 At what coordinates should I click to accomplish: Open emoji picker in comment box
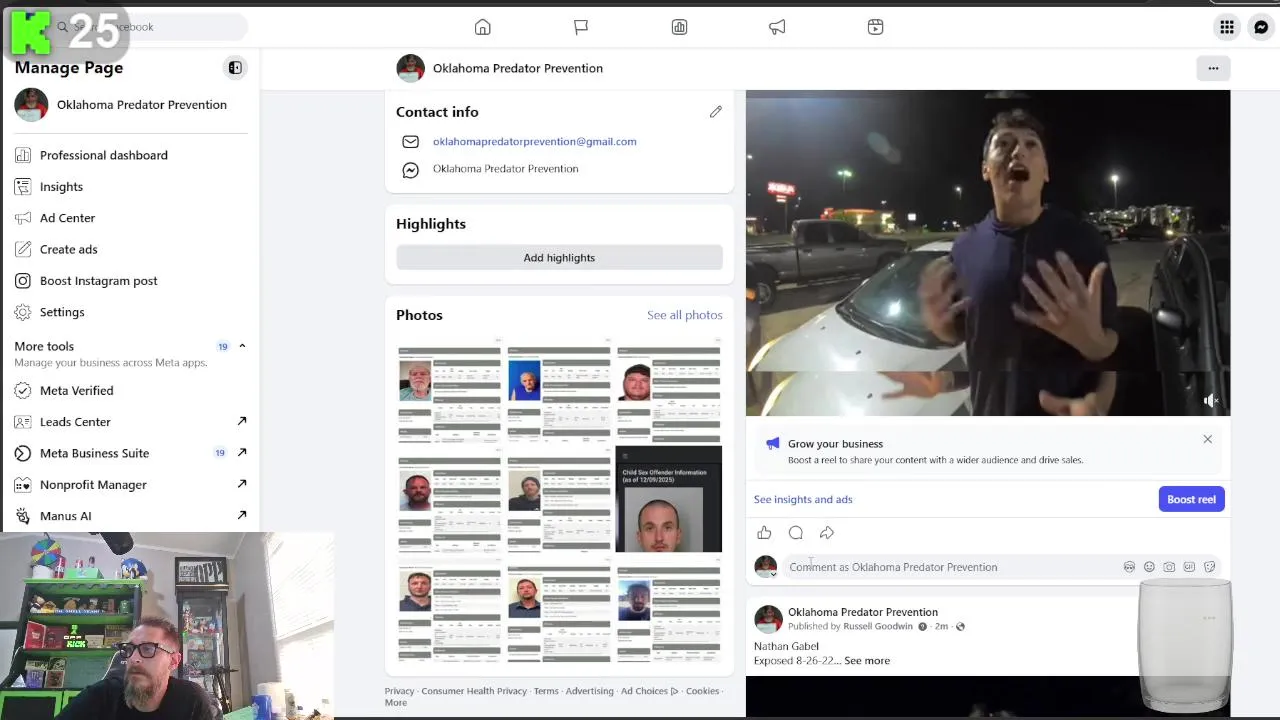[x=1149, y=567]
